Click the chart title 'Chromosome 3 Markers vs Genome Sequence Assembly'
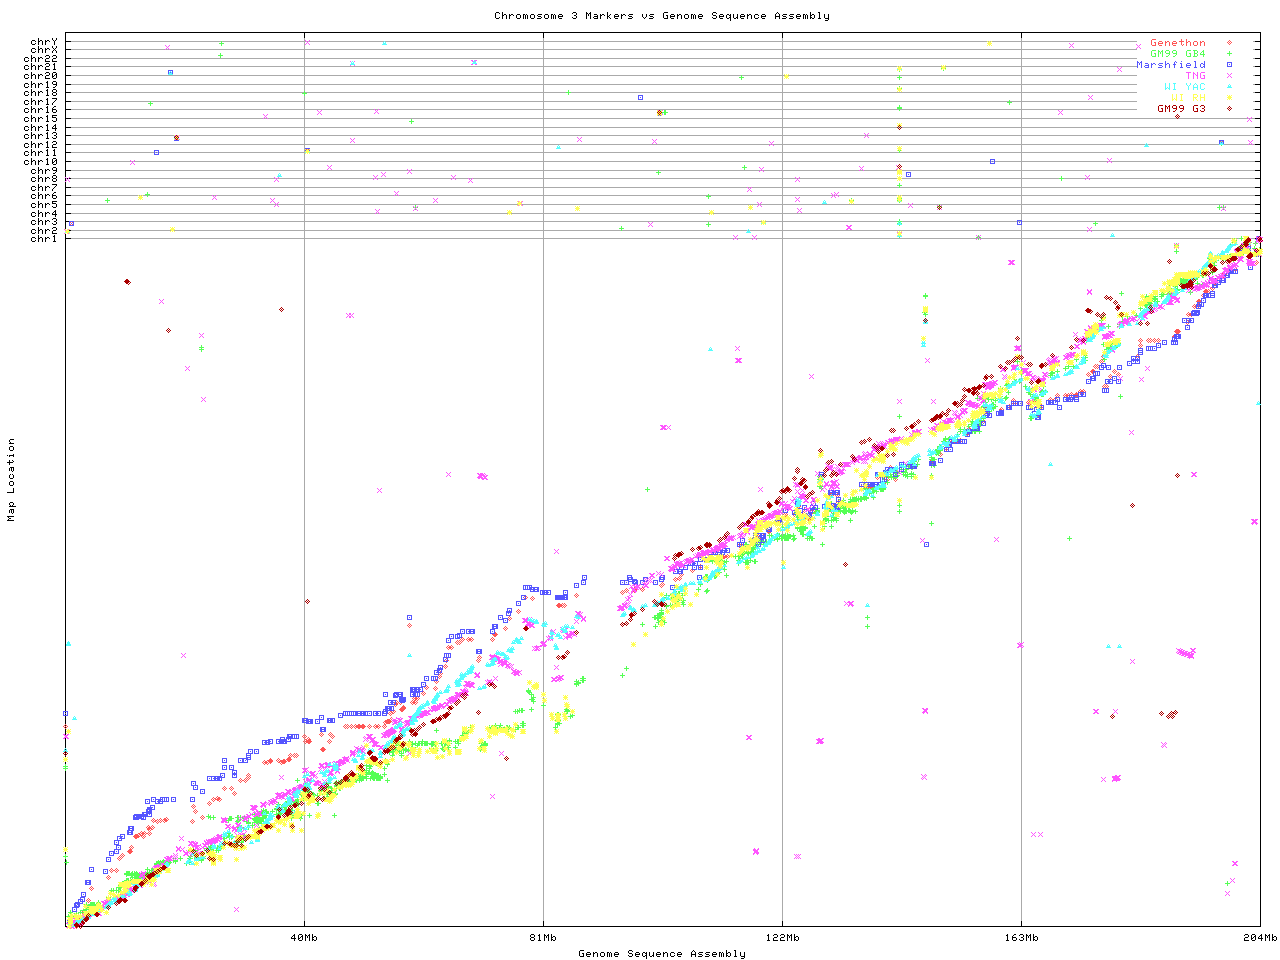Viewport: 1280px width, 960px height. point(661,16)
